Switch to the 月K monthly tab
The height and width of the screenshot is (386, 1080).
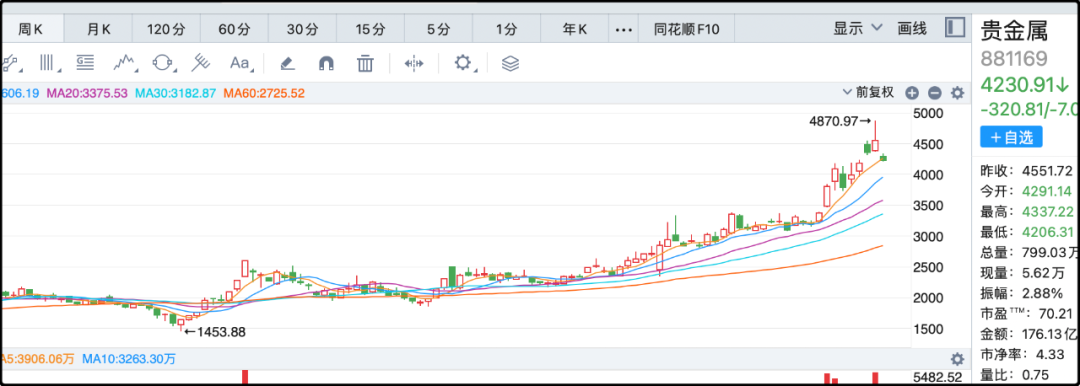tap(98, 29)
